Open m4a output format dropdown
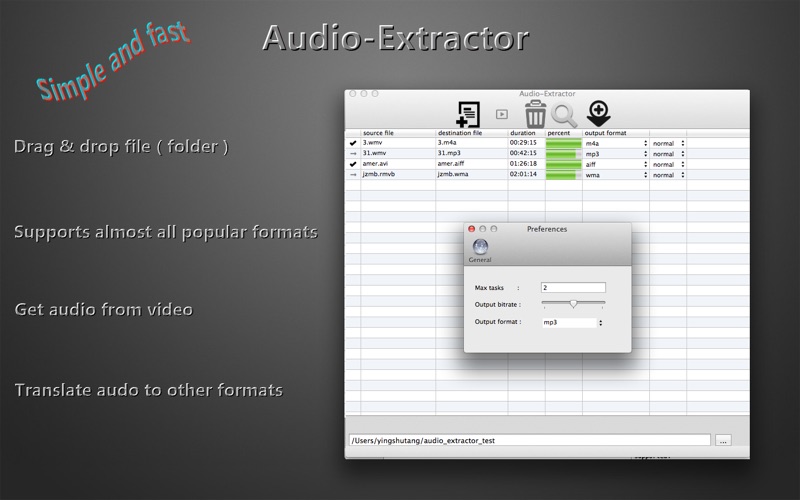800x500 pixels. coord(616,143)
